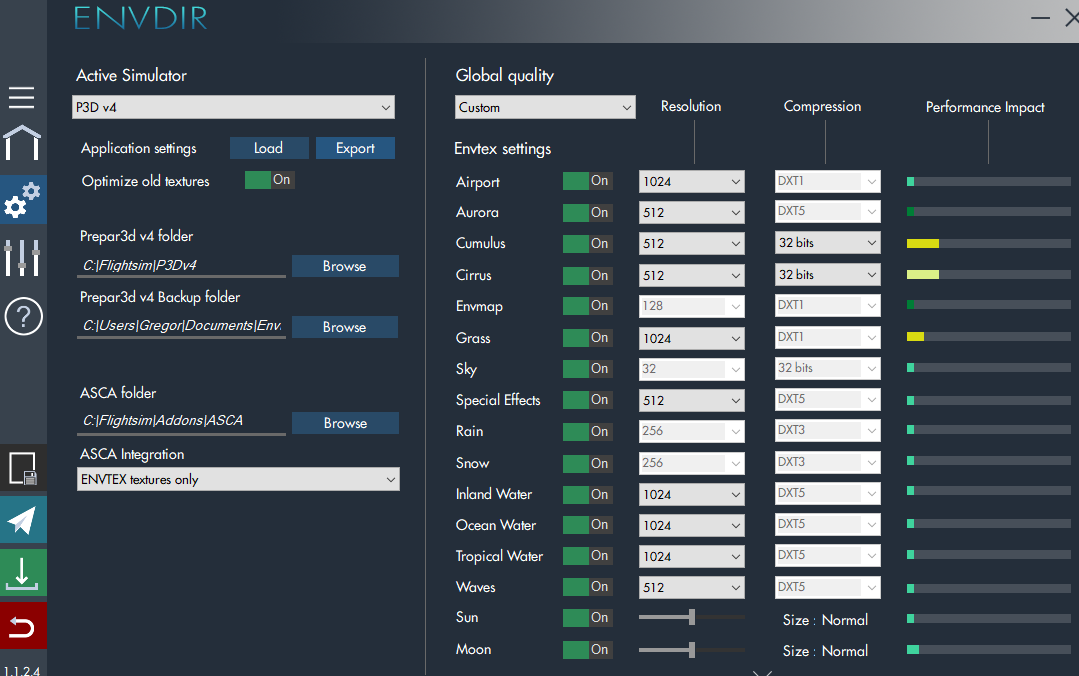Toggle the Snow switch
1079x676 pixels.
587,463
